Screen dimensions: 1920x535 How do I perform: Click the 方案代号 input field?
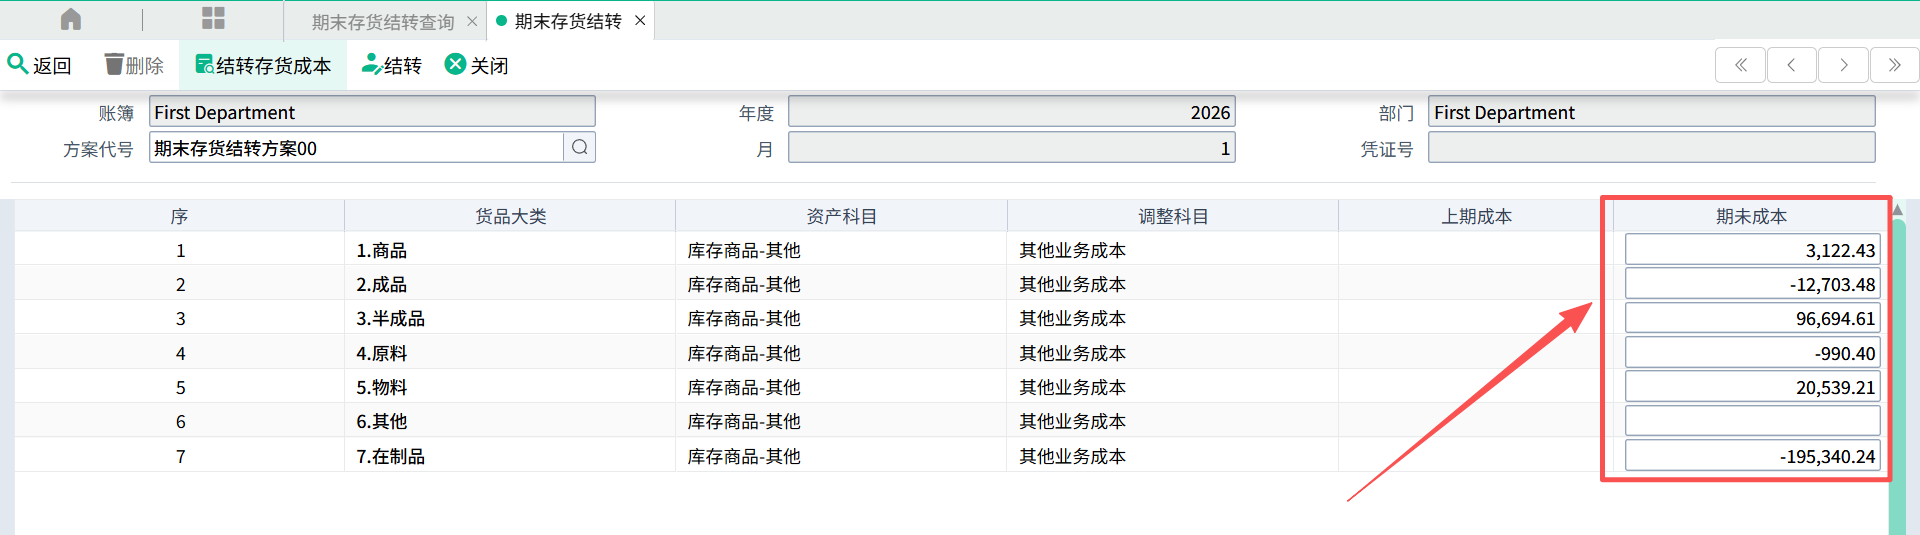[x=355, y=148]
